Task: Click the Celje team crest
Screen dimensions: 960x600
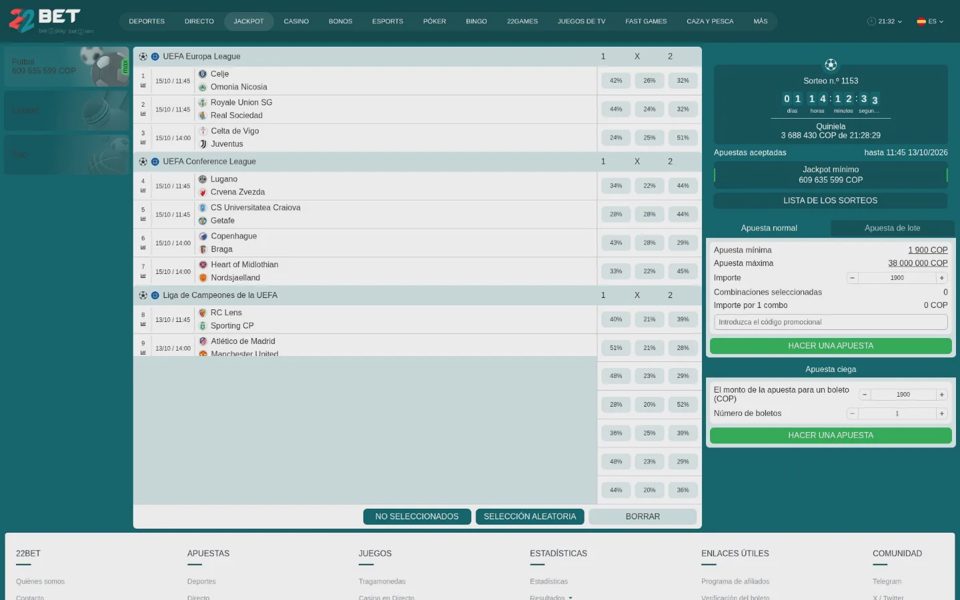Action: click(203, 74)
